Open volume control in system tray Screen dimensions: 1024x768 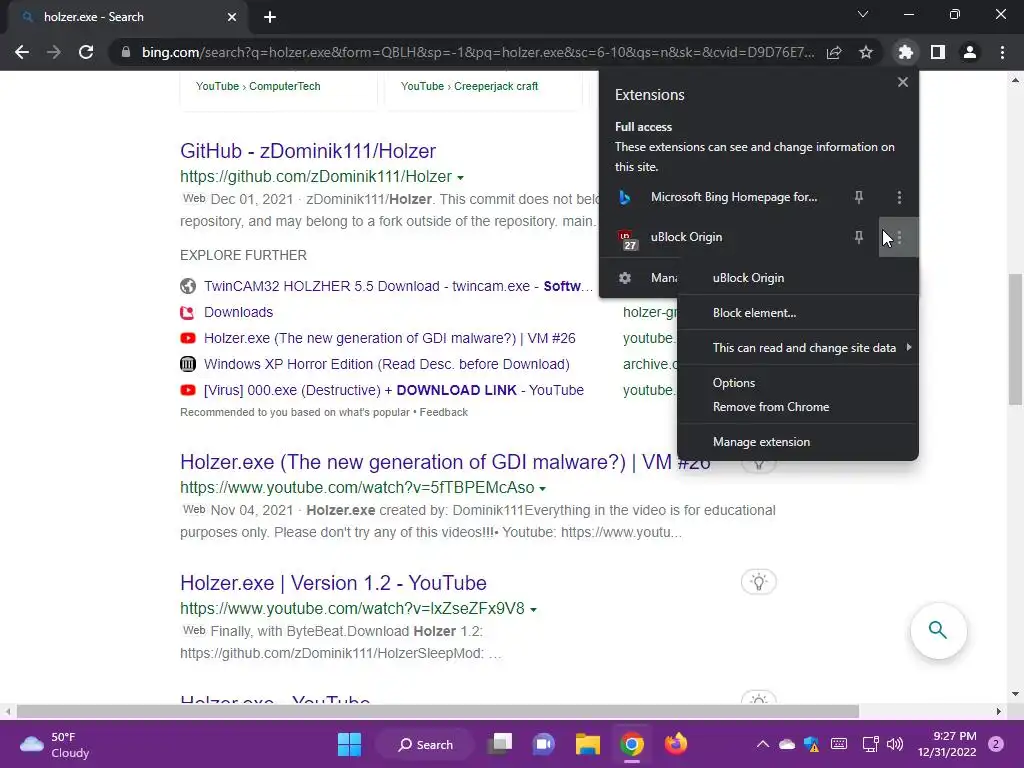click(895, 744)
